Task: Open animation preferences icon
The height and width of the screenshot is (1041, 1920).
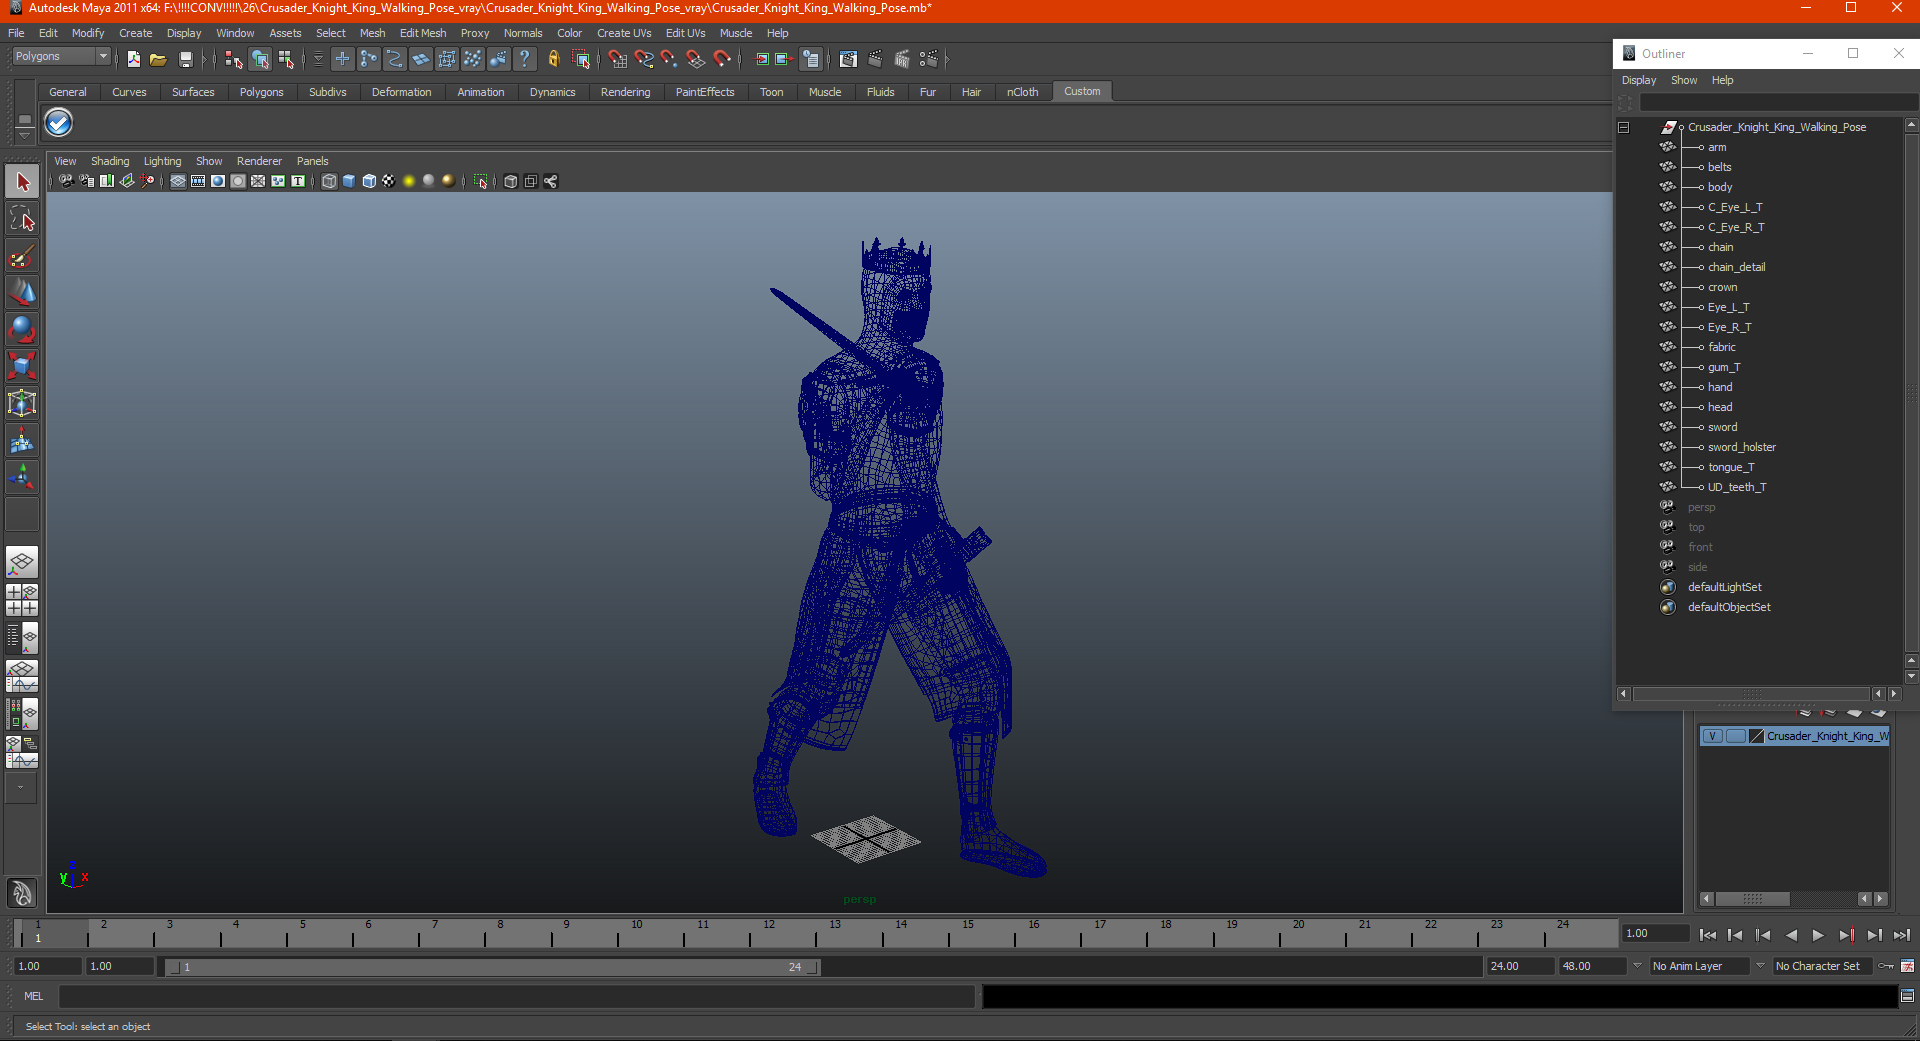Action: click(x=1907, y=966)
